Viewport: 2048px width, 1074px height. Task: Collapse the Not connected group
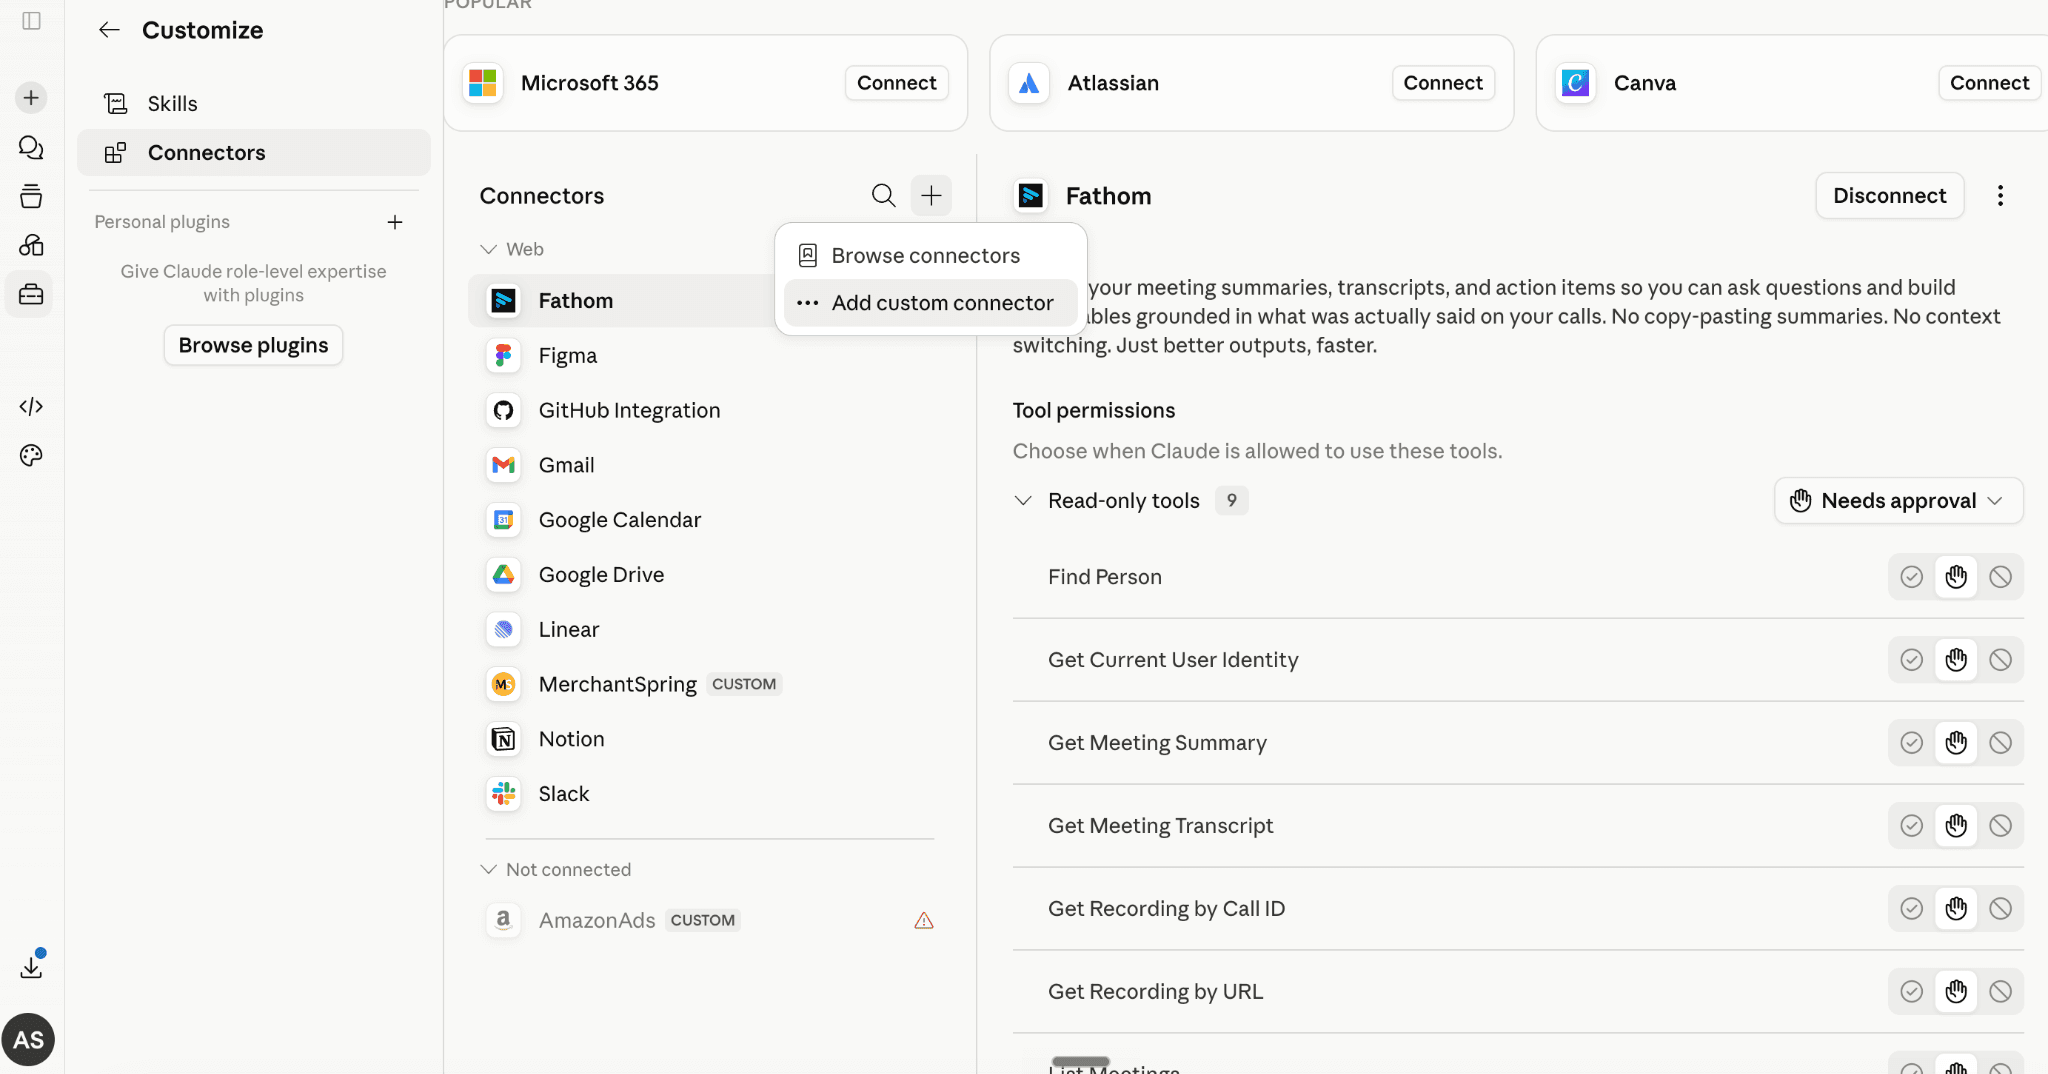488,869
